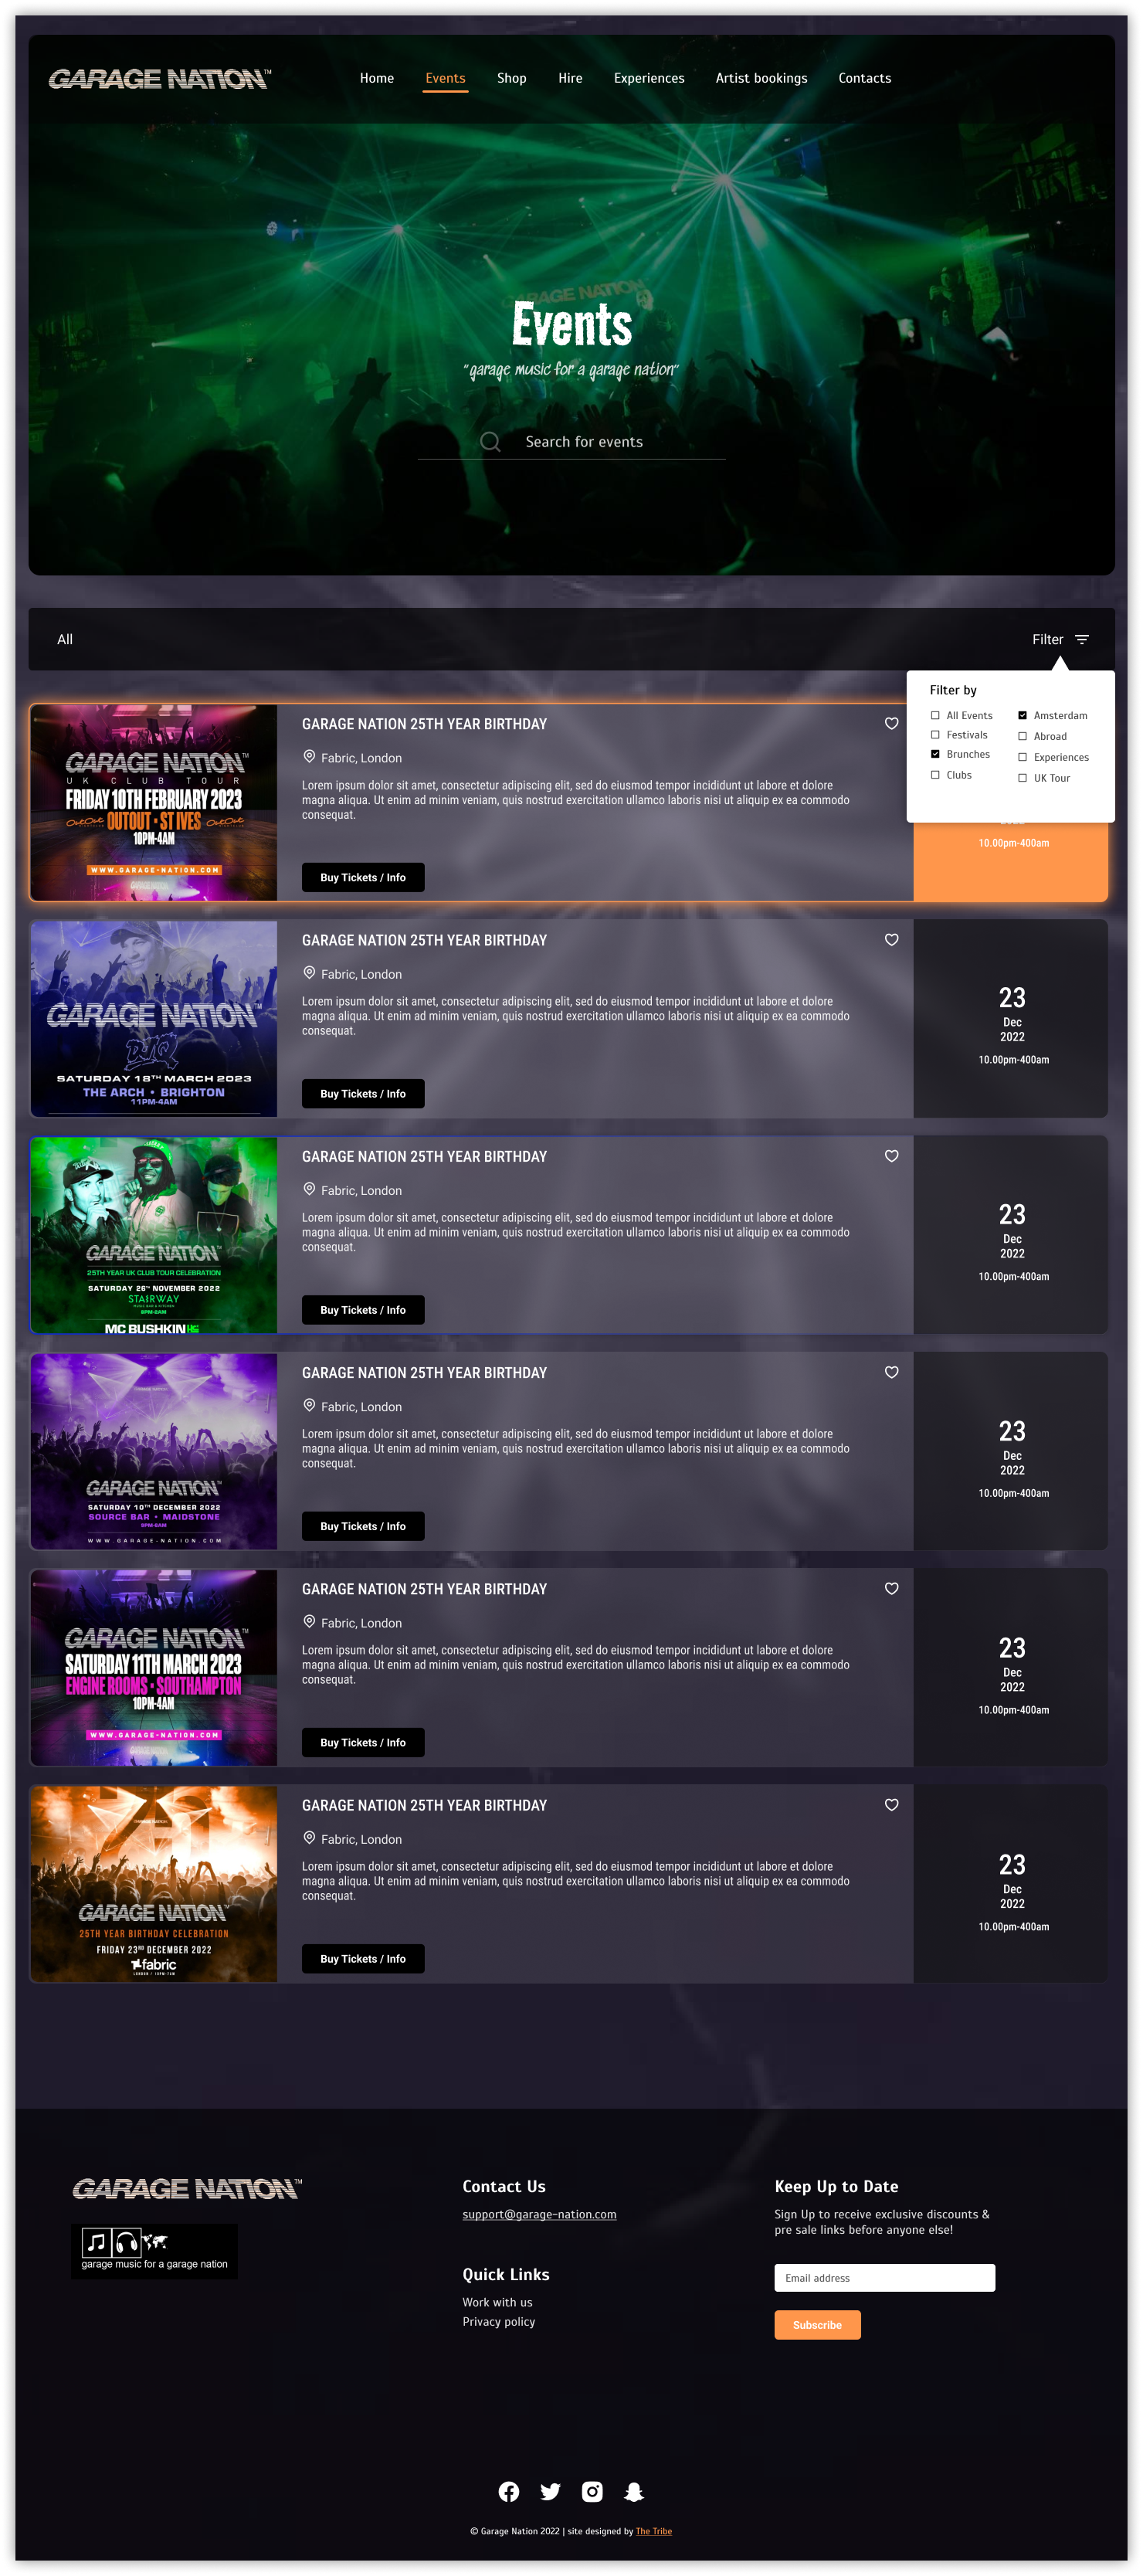The width and height of the screenshot is (1143, 2576).
Task: Open the Twitter icon link in footer
Action: pyautogui.click(x=550, y=2491)
